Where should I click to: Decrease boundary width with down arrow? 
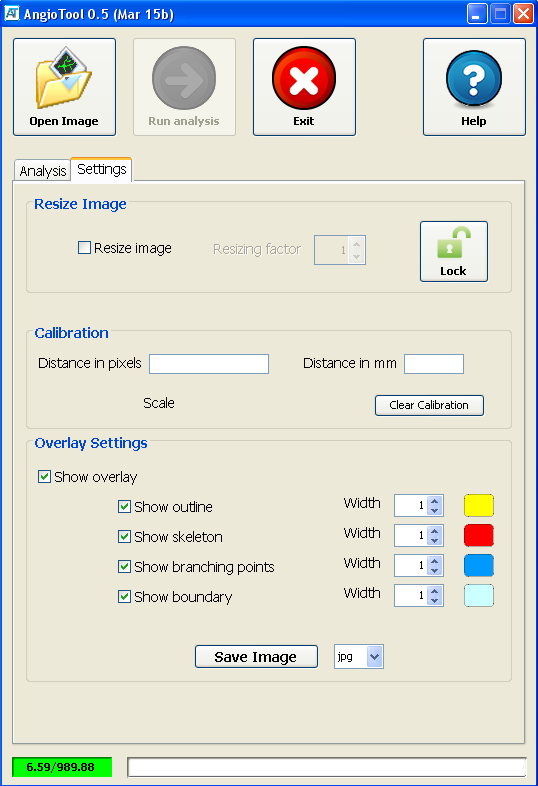click(x=435, y=601)
